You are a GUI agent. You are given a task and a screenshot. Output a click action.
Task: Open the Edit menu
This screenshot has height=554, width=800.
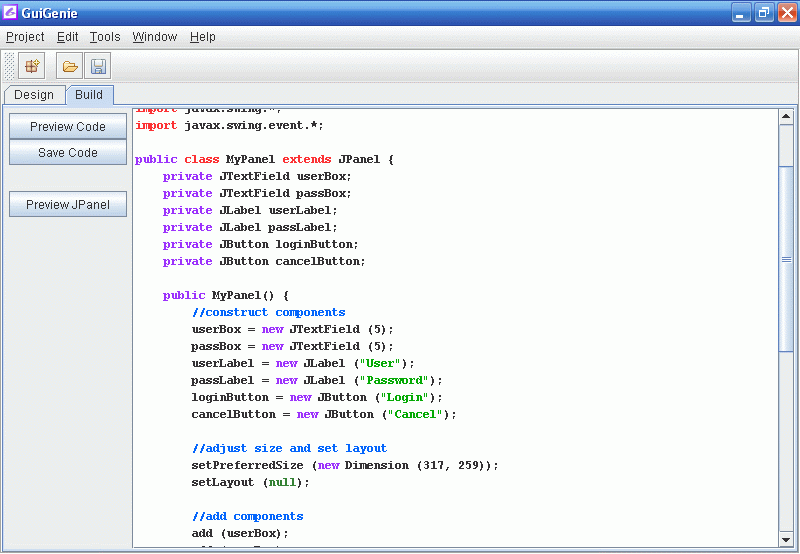pos(67,37)
